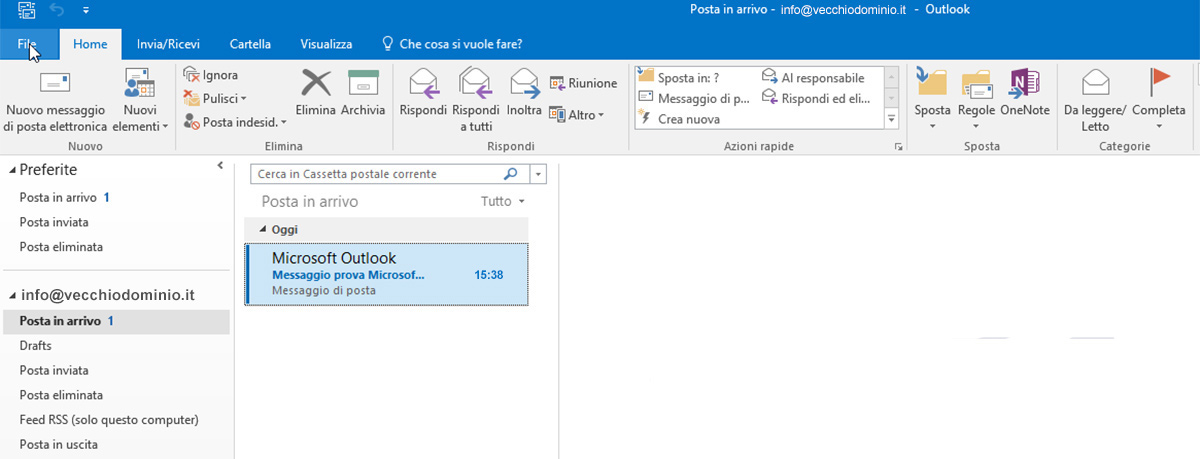Viewport: 1200px width, 459px height.
Task: Open the Visualizza ribbon tab
Action: point(326,44)
